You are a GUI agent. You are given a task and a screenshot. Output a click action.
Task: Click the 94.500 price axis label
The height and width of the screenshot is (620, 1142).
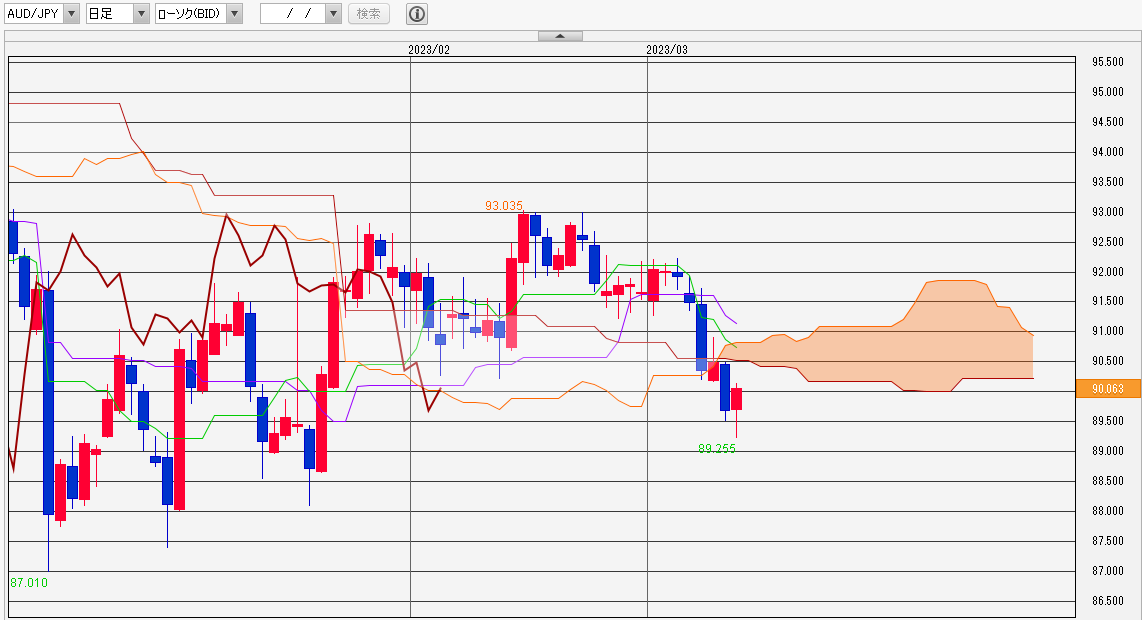(1108, 122)
